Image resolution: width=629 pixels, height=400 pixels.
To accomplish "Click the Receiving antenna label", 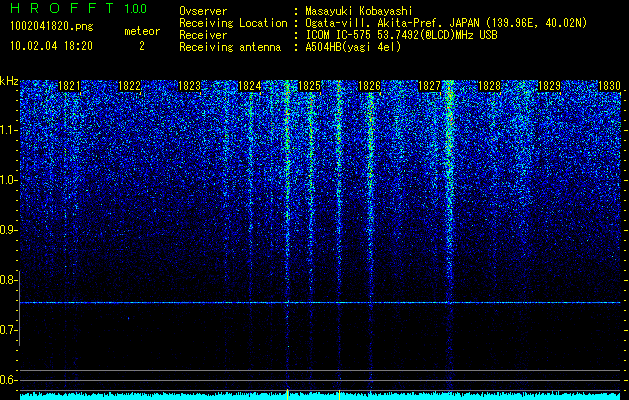I will tap(230, 47).
